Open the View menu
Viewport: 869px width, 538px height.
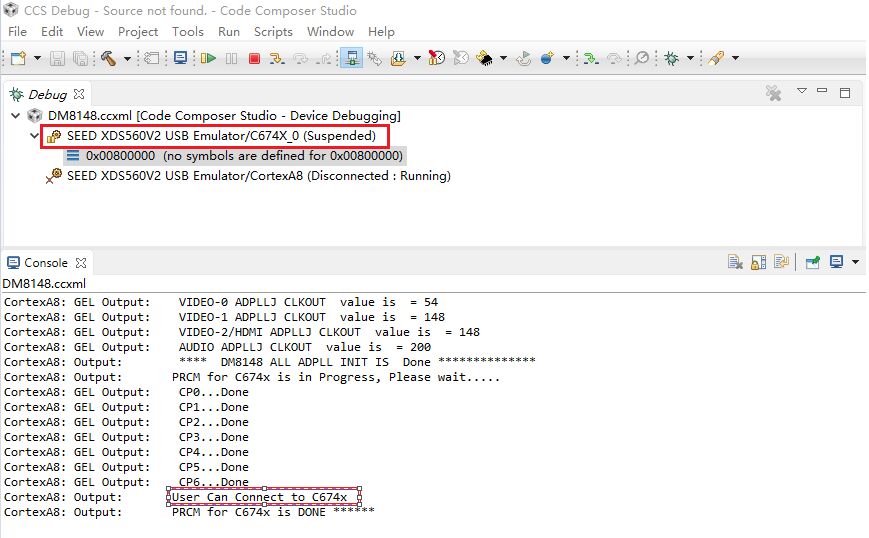pyautogui.click(x=90, y=32)
